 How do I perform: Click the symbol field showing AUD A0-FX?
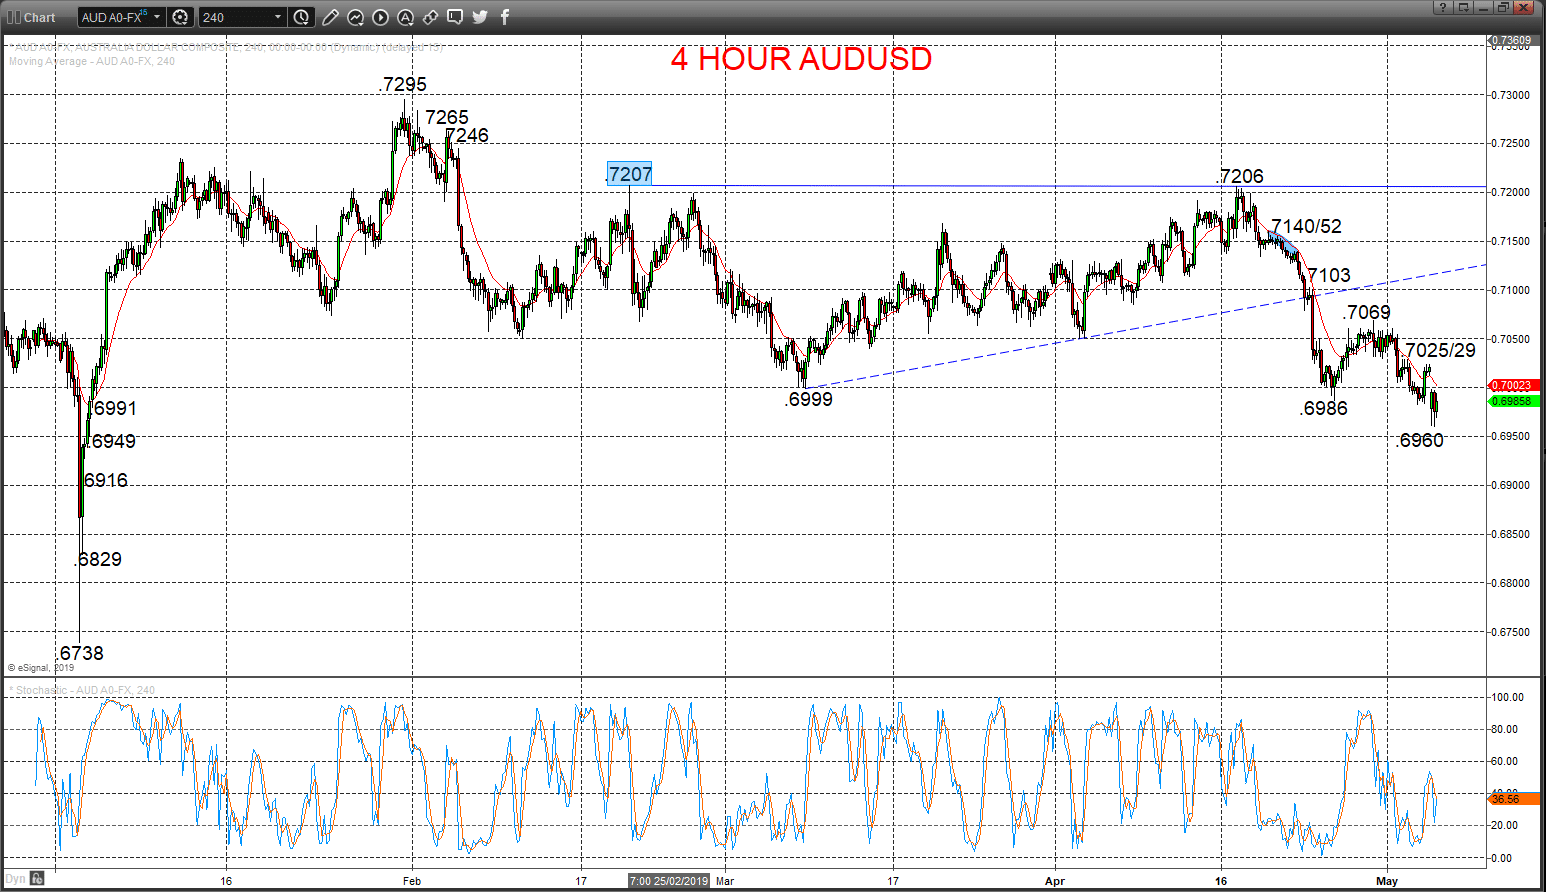tap(121, 17)
